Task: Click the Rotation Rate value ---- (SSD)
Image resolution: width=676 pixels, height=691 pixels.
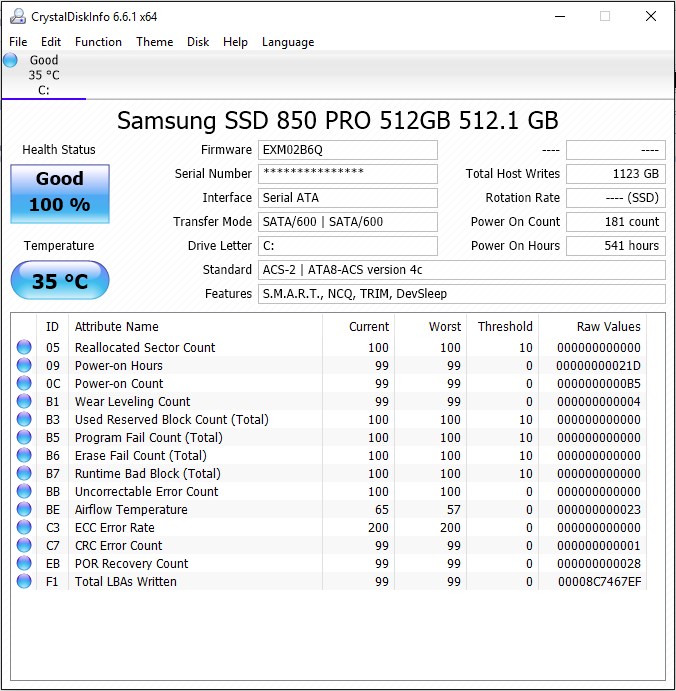Action: click(616, 197)
